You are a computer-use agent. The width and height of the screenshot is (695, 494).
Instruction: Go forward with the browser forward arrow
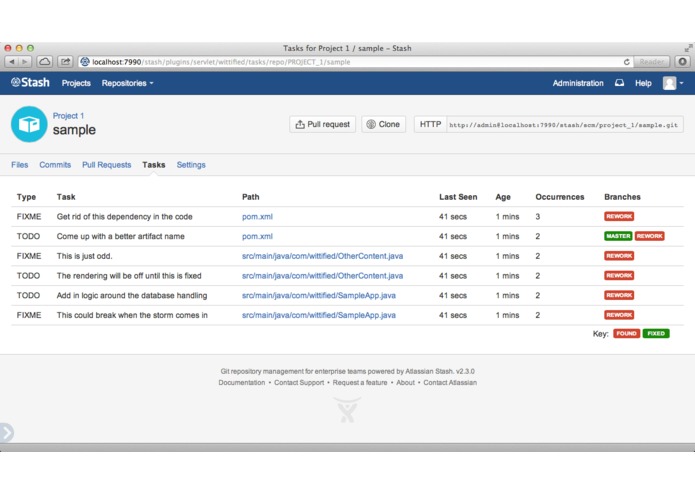[25, 62]
